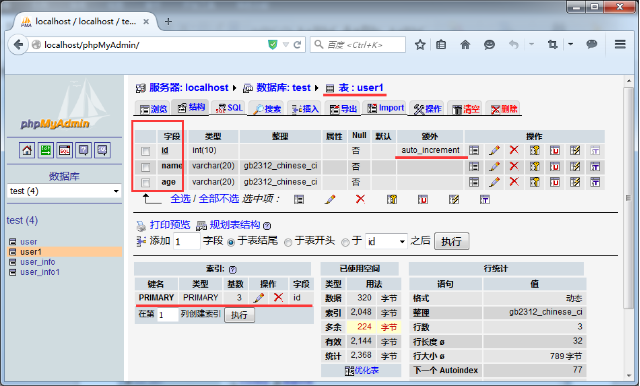Select the 于表开头 radio button

[288, 242]
